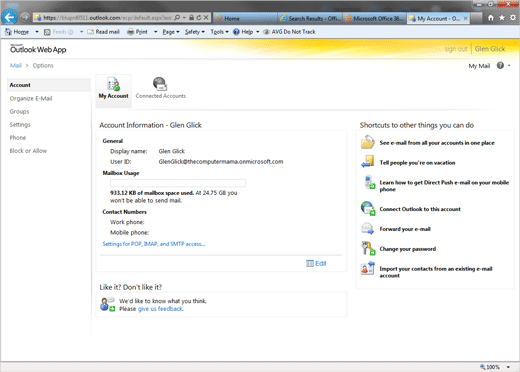
Task: Click the browser back arrow button
Action: pyautogui.click(x=9, y=17)
